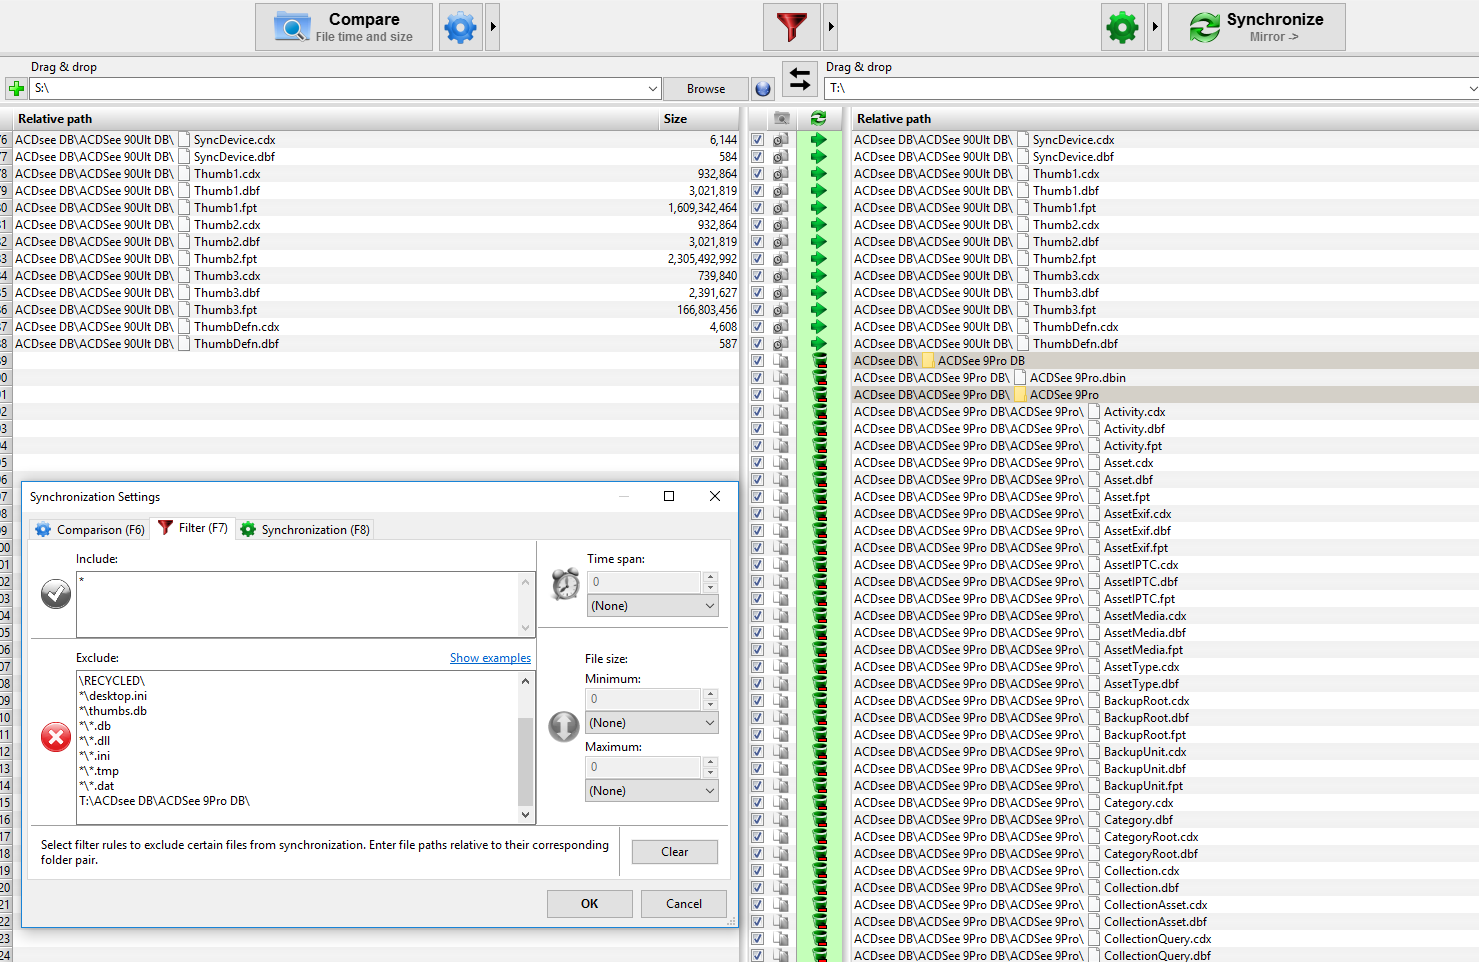1479x962 pixels.
Task: Click the green arrow action for Thumb1.fpt row
Action: (x=819, y=208)
